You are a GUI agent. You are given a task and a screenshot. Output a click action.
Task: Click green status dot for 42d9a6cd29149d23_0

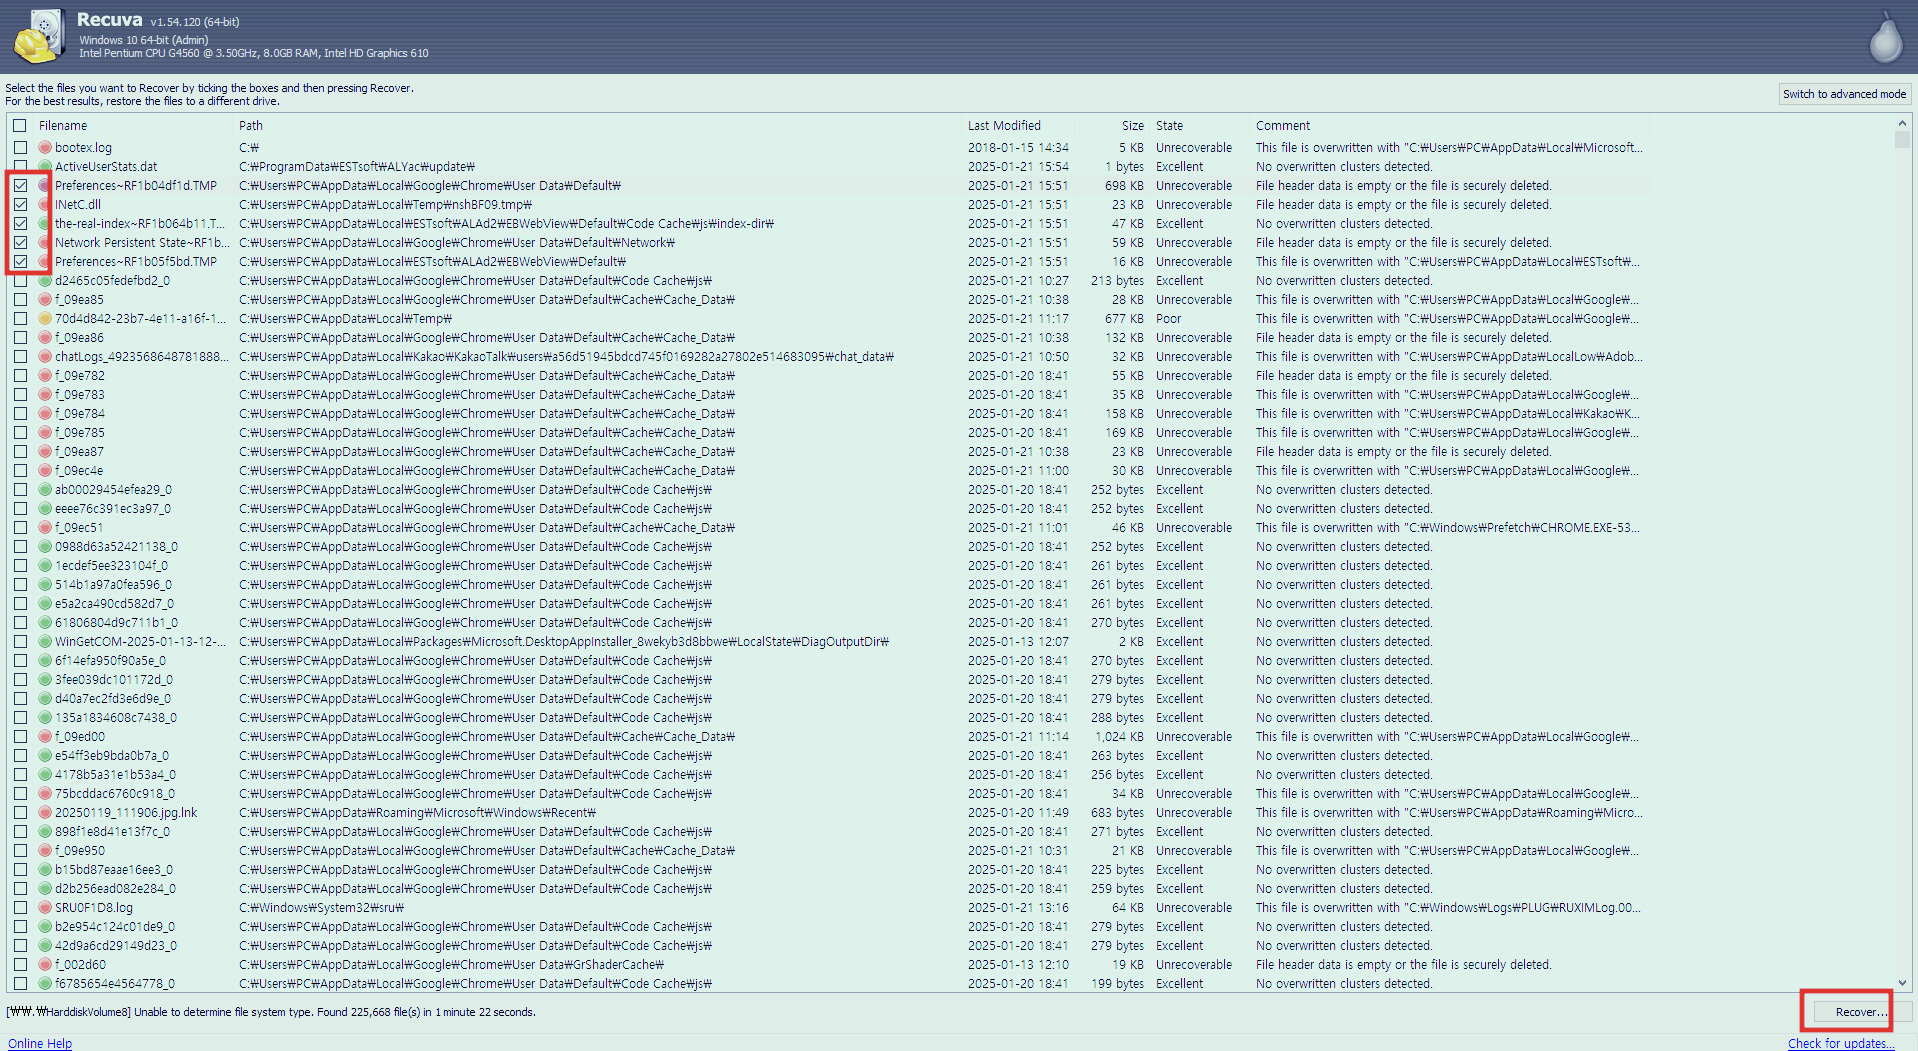45,946
